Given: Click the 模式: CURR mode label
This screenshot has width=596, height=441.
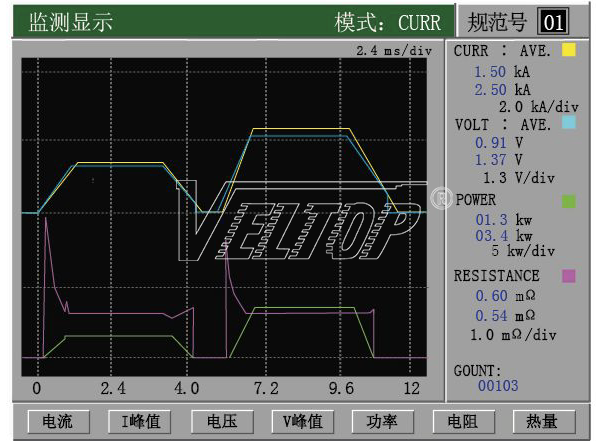Looking at the screenshot, I should [388, 22].
